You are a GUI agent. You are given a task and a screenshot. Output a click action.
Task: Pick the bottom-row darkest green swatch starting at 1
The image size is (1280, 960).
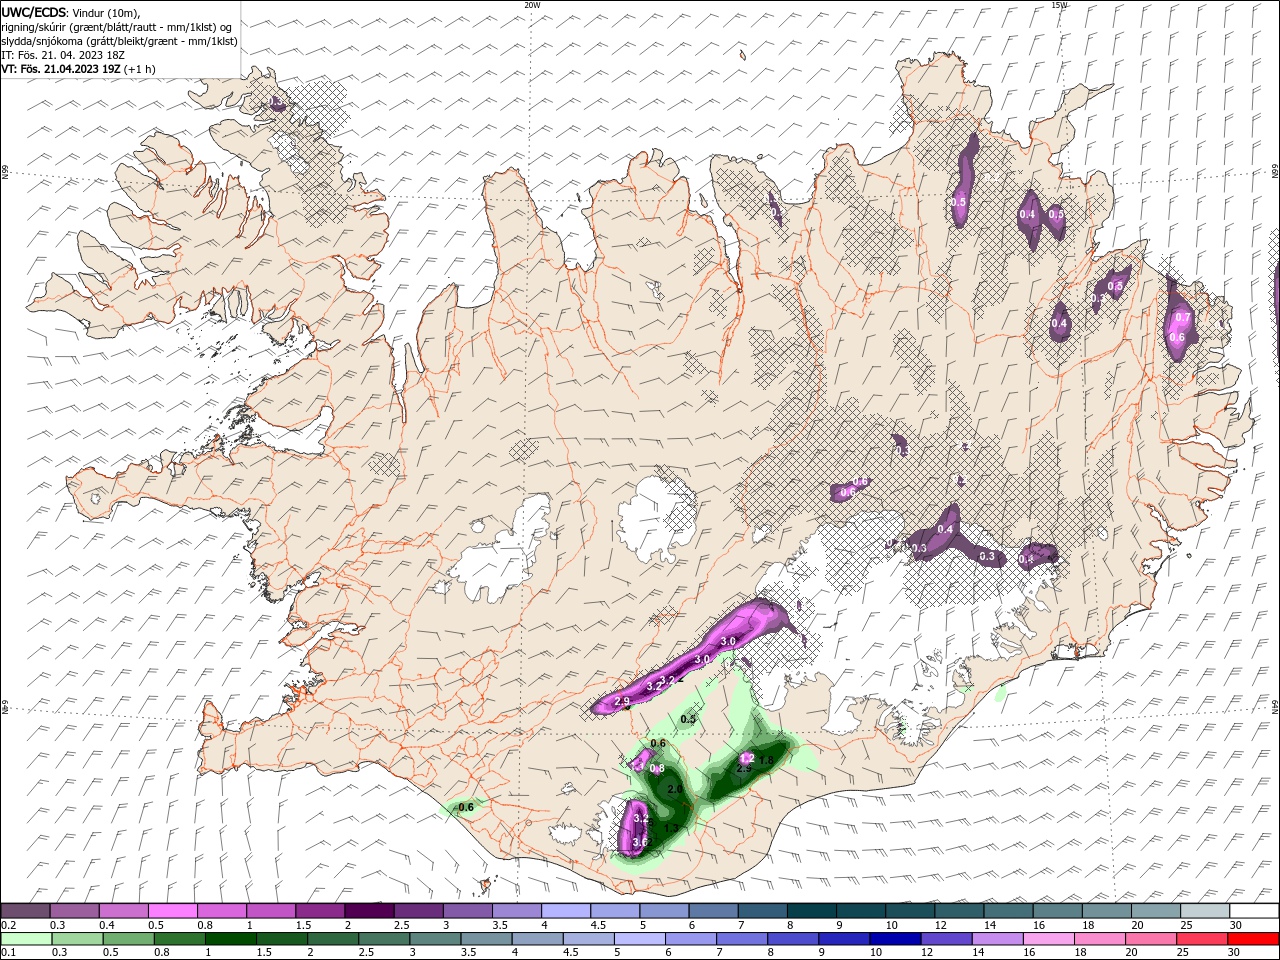[231, 939]
